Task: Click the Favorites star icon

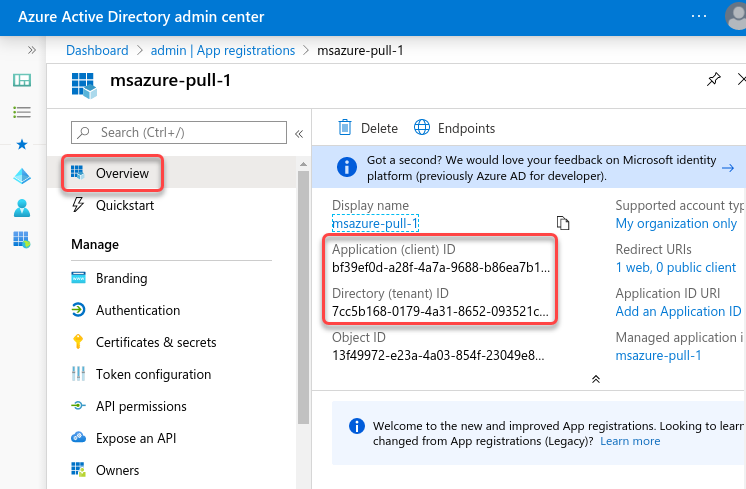Action: tap(21, 145)
